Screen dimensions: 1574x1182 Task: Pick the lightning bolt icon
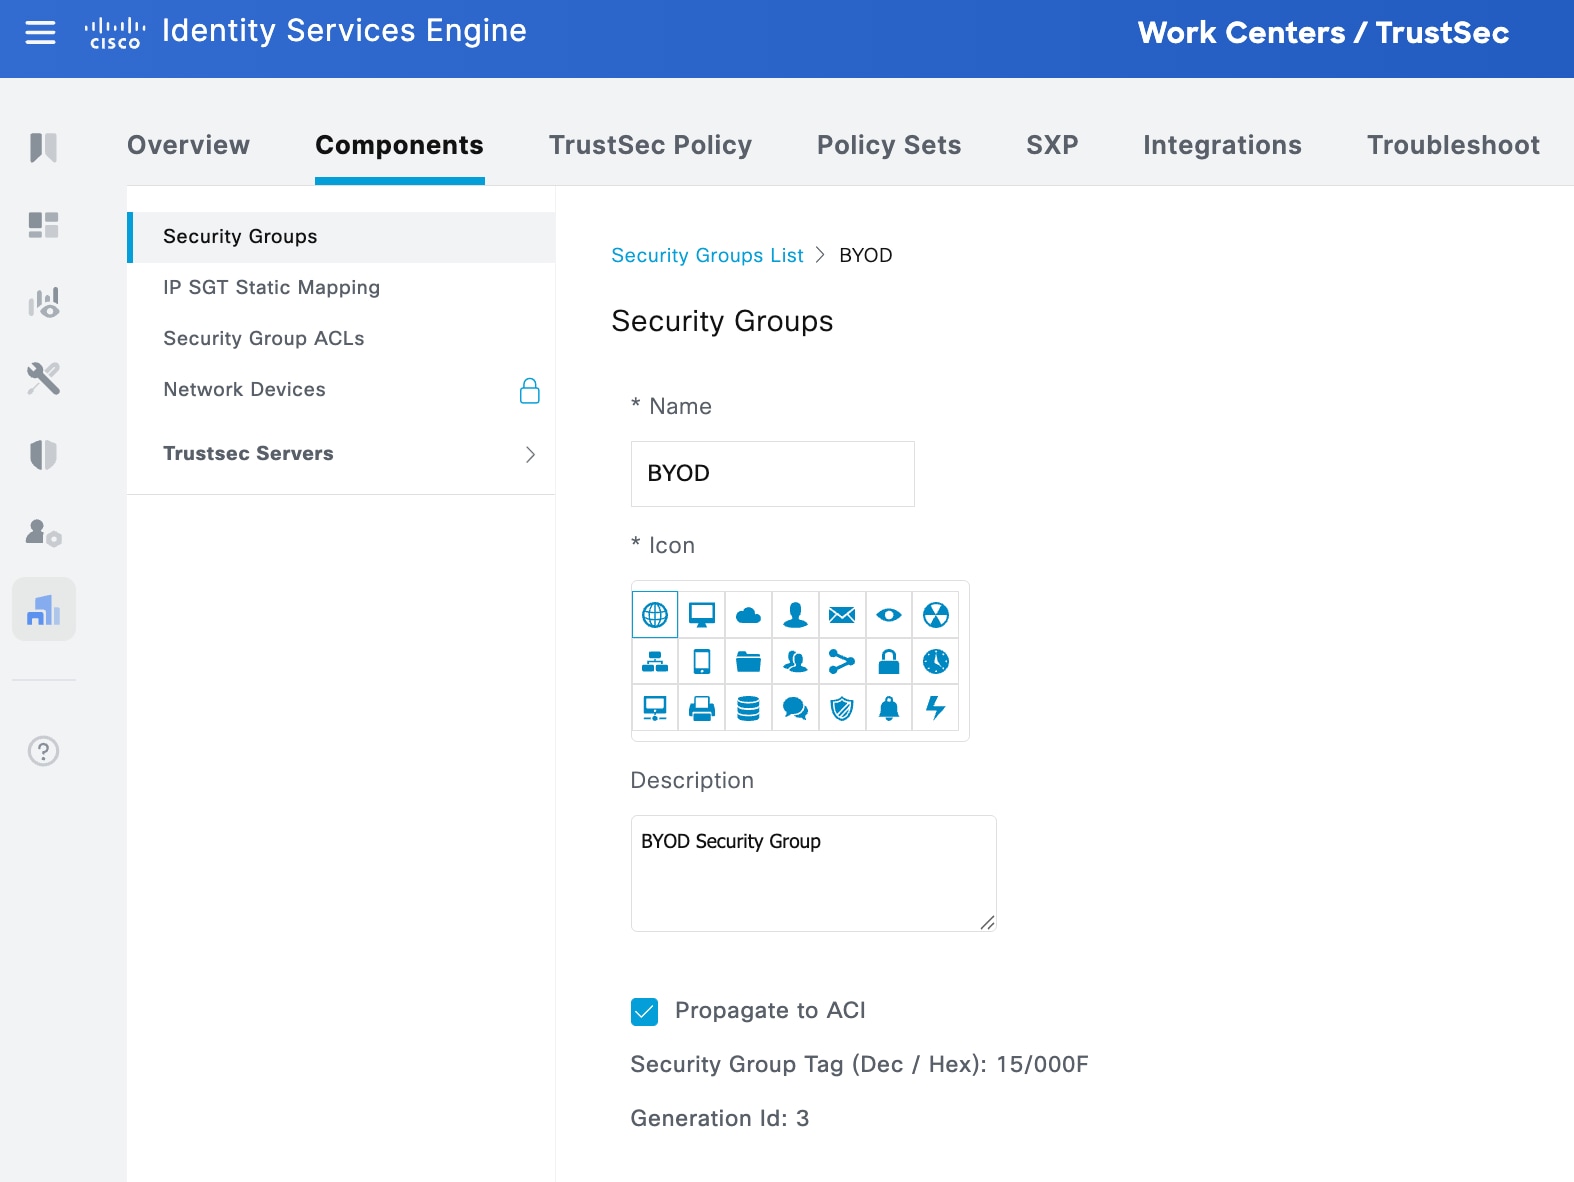click(936, 708)
